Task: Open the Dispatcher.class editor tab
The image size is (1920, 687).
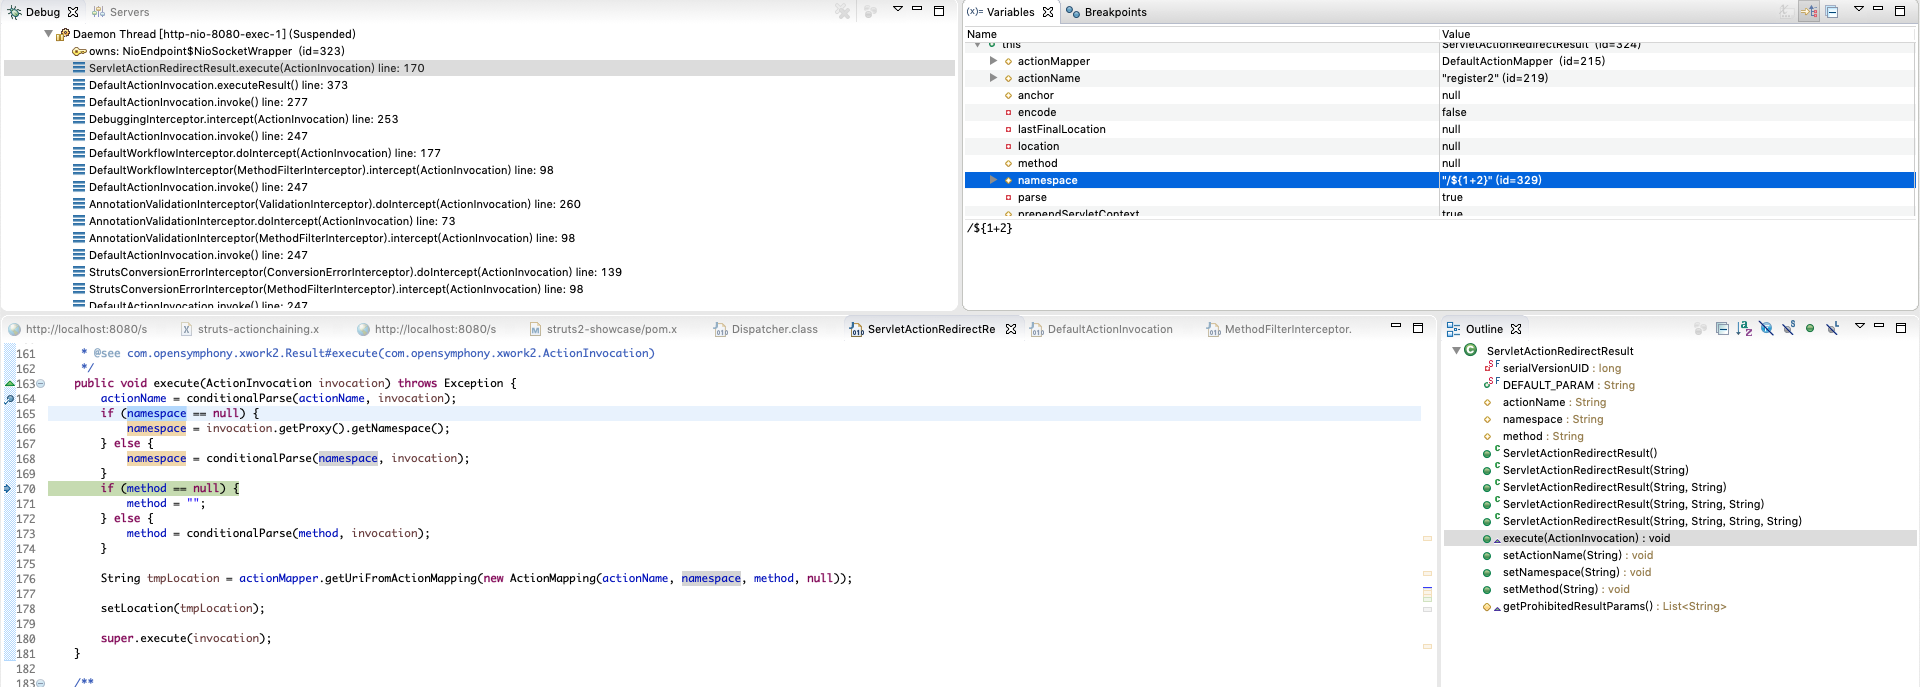Action: coord(773,329)
